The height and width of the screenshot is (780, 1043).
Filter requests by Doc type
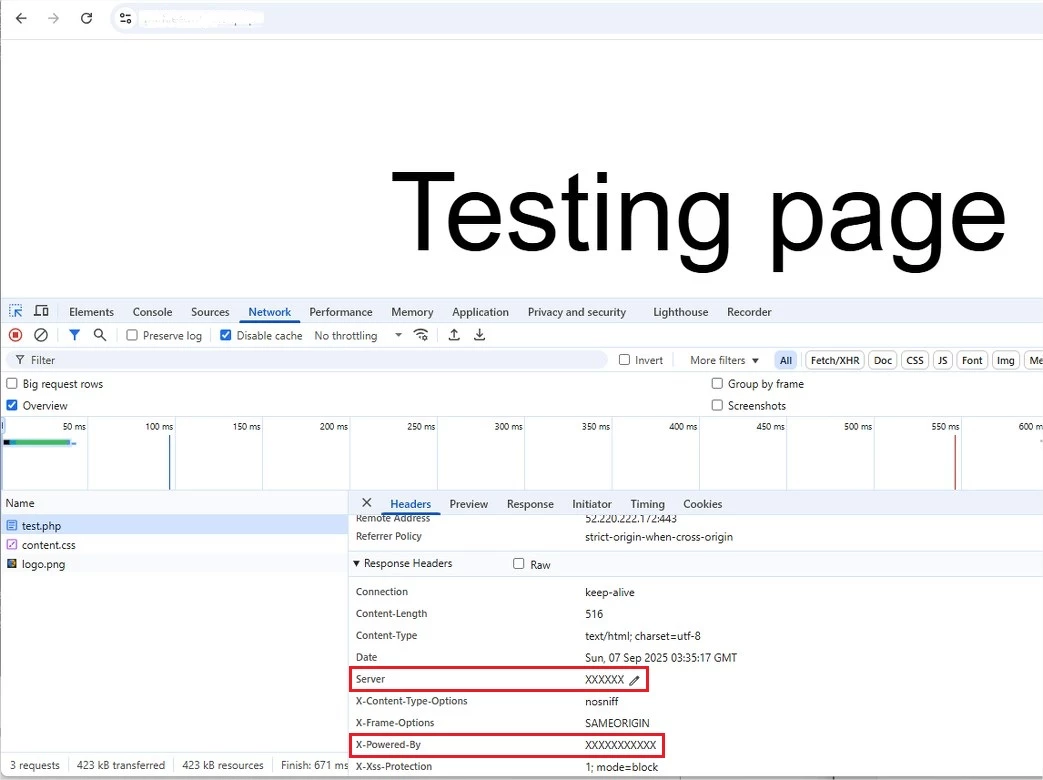click(883, 360)
